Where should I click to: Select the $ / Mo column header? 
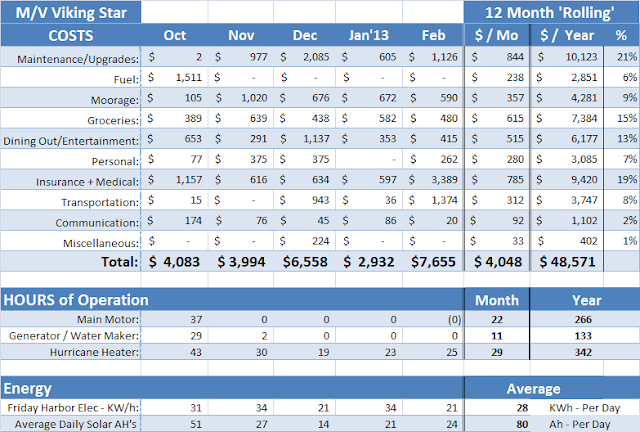pos(497,36)
